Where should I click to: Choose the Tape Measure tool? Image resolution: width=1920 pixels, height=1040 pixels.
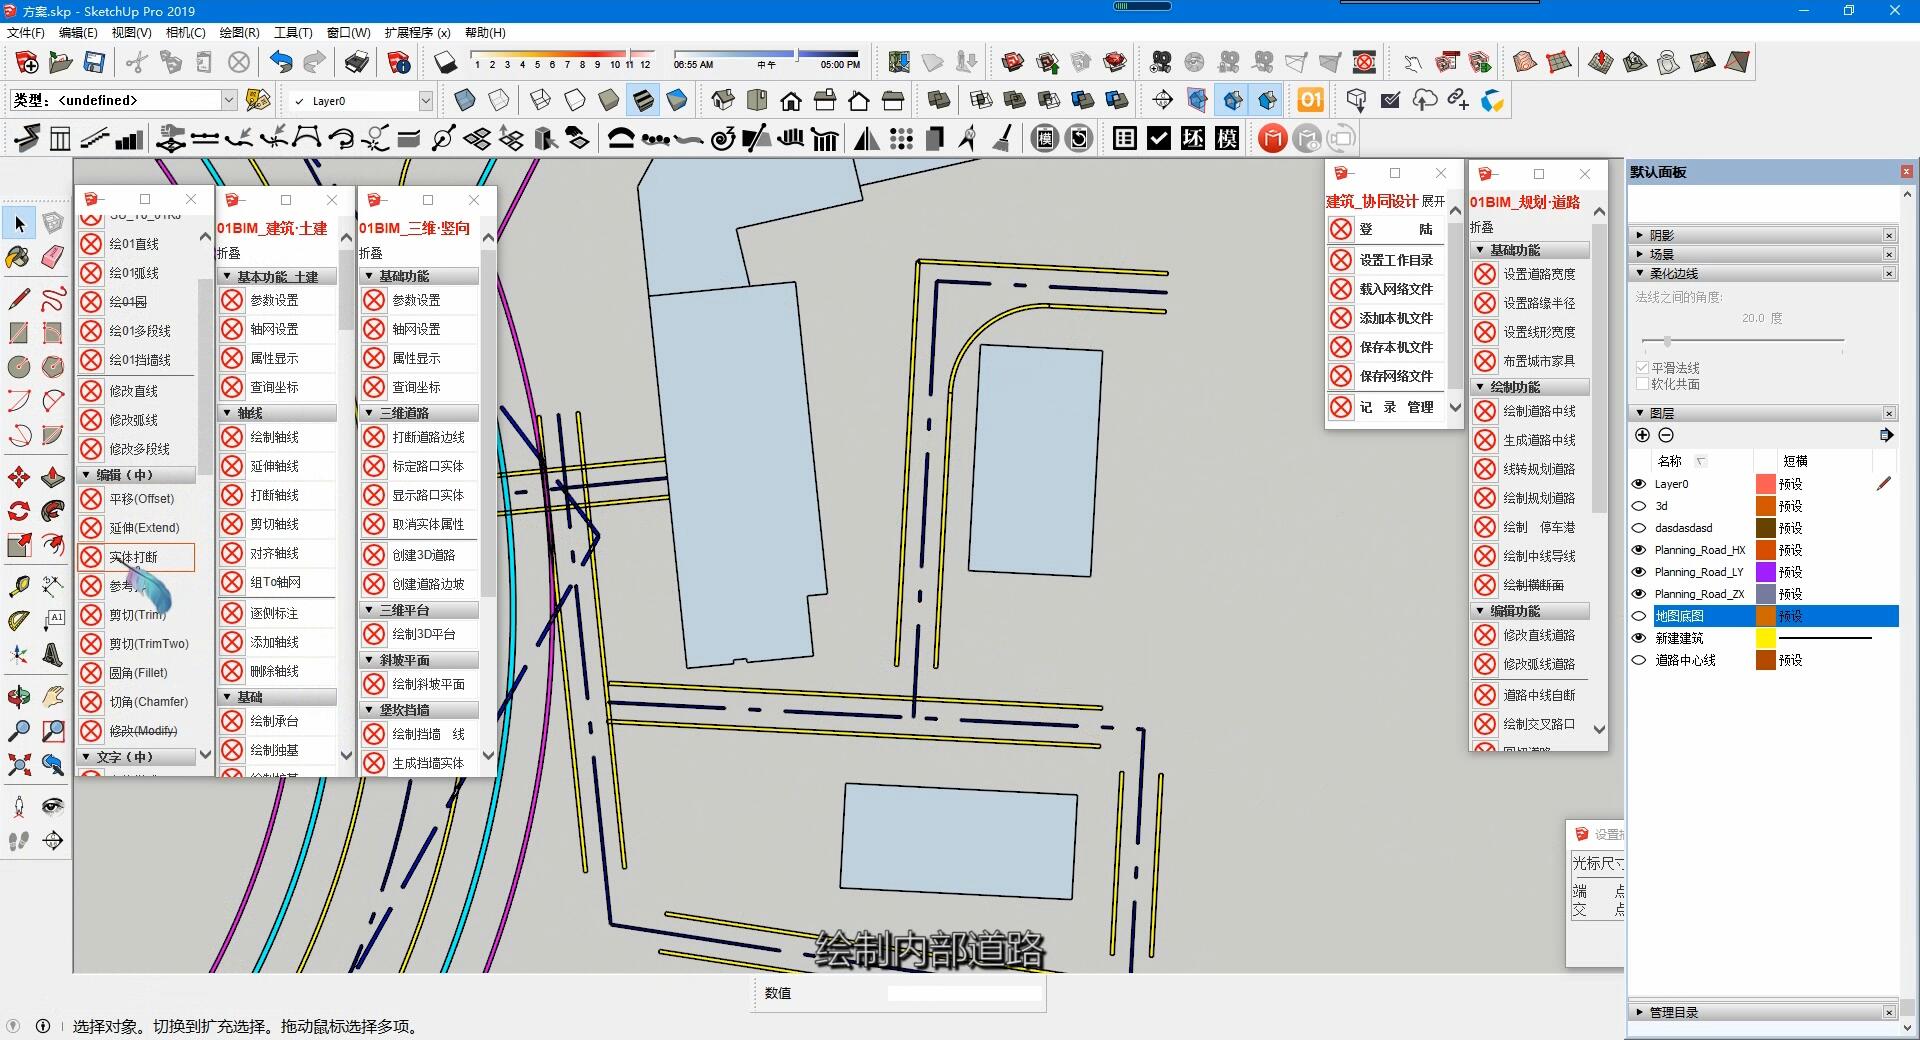pyautogui.click(x=19, y=586)
